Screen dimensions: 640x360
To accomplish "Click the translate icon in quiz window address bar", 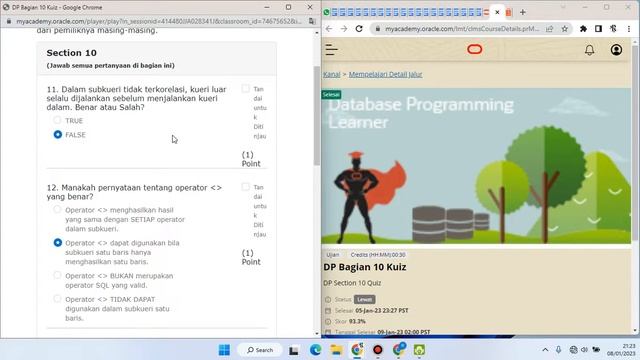I will pos(312,21).
